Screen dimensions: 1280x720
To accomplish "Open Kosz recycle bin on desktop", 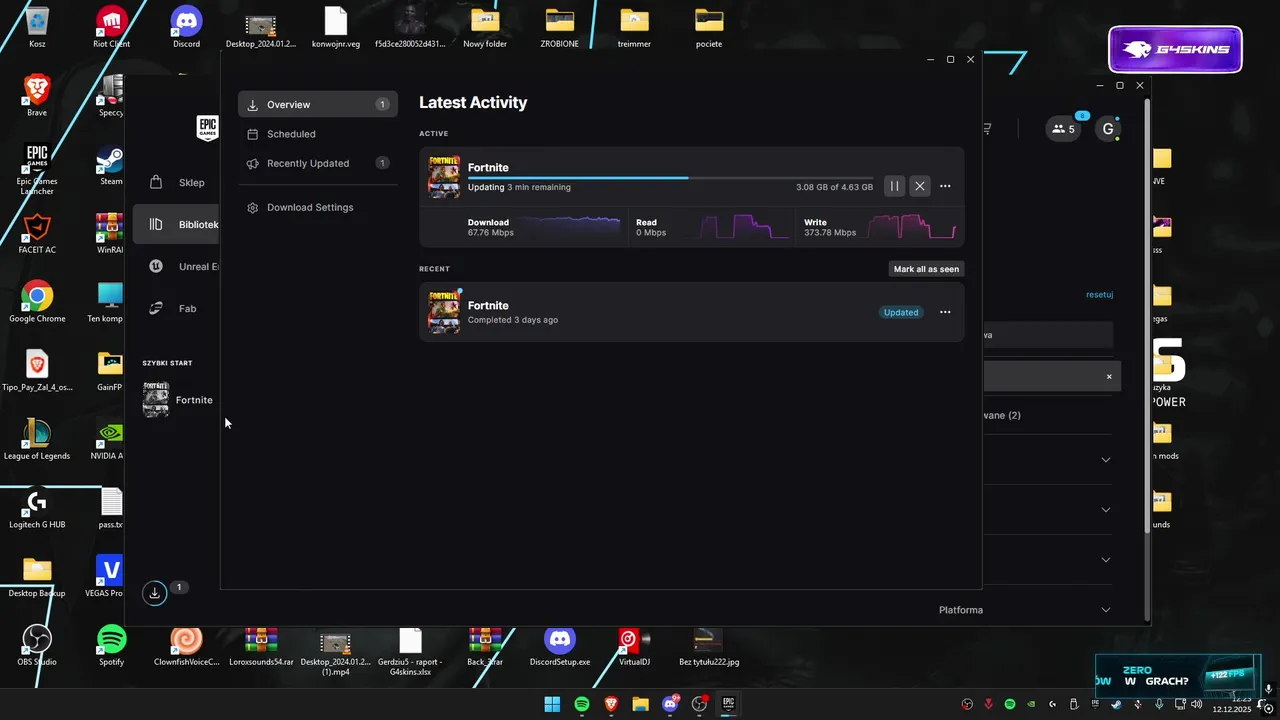I will pos(37,27).
